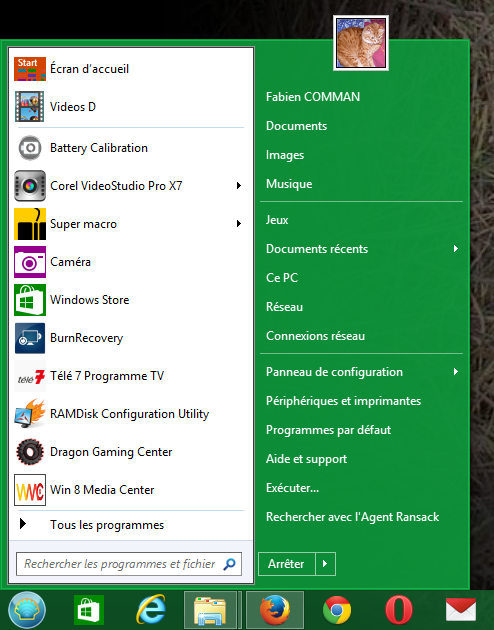
Task: Click the BurnRecovery program icon
Action: pos(30,338)
